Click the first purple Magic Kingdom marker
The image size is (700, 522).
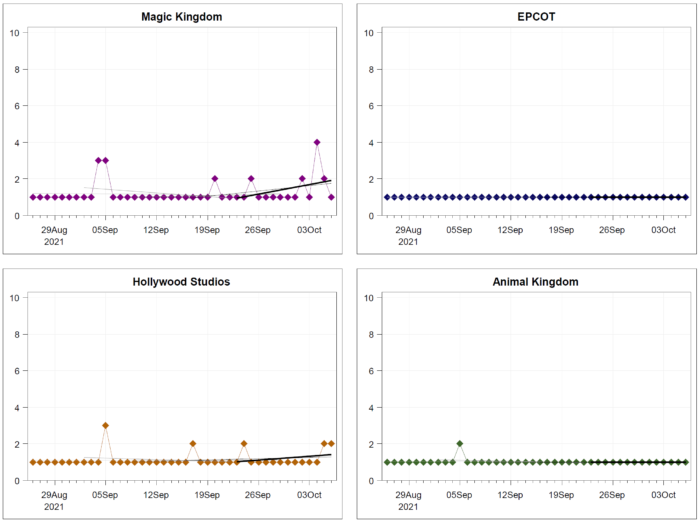click(33, 197)
